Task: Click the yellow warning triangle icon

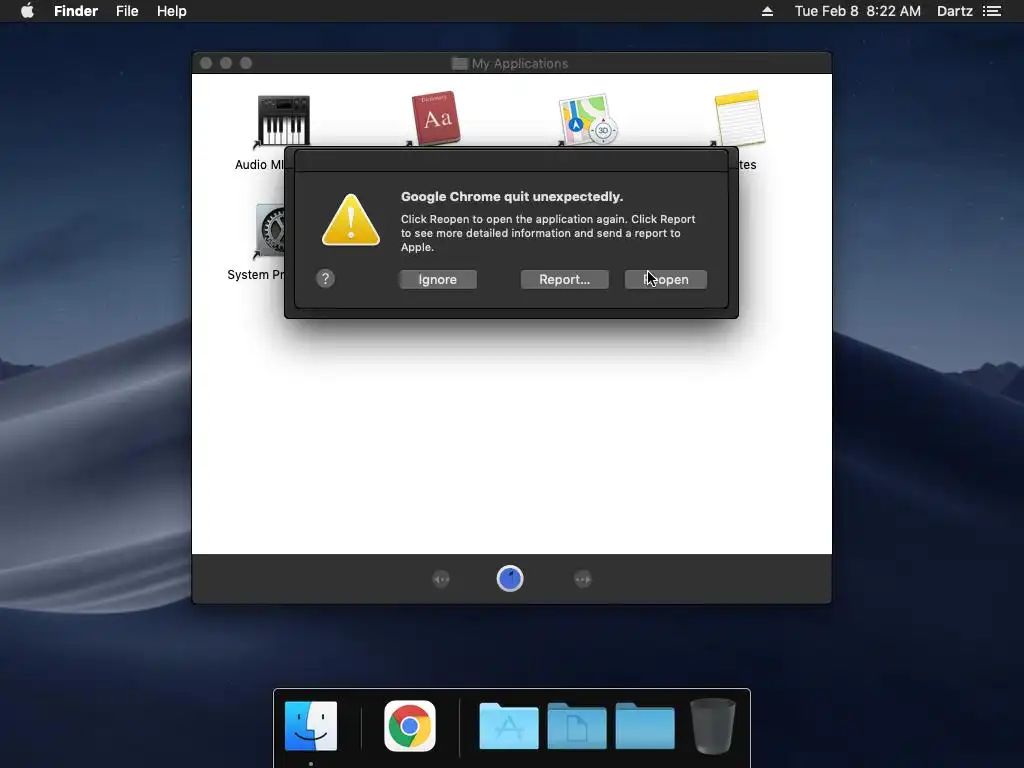Action: 351,220
